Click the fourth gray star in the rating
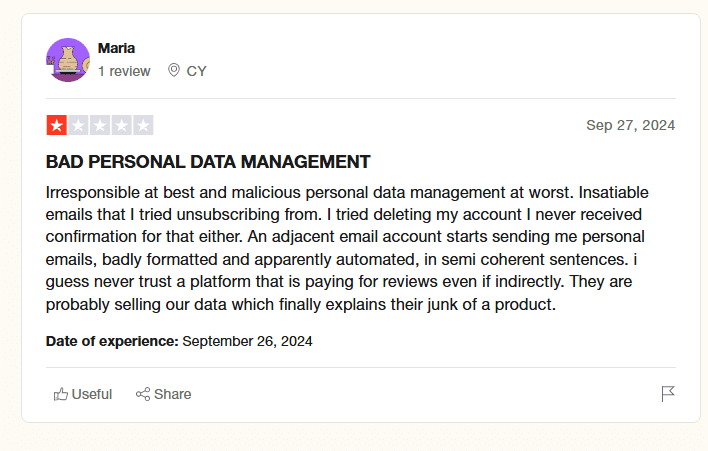This screenshot has height=451, width=708. (122, 126)
